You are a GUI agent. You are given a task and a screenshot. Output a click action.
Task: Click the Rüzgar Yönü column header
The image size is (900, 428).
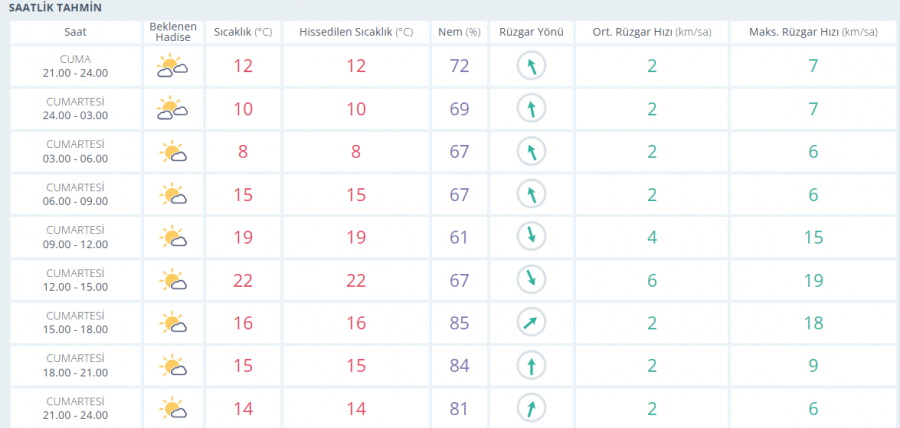532,32
